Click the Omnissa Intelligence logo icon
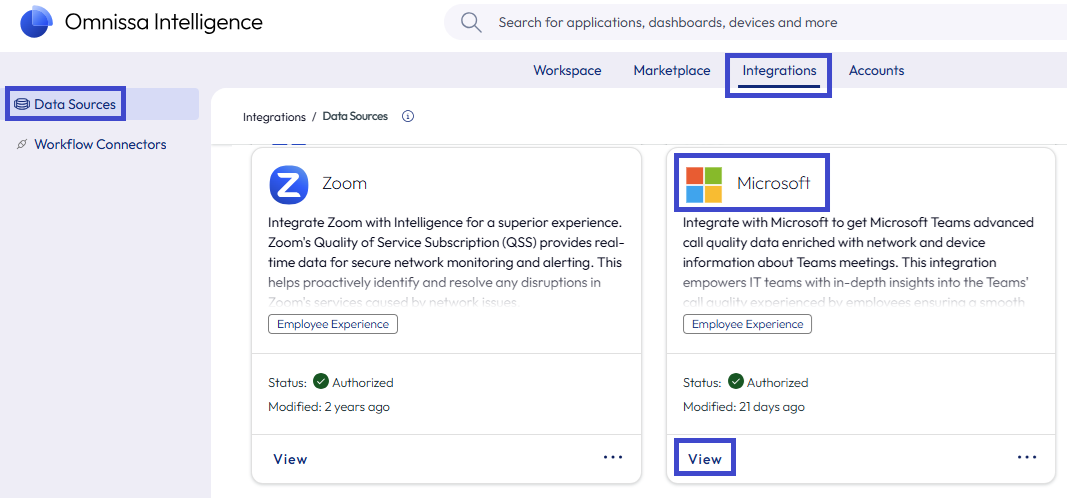Screen dimensions: 1067x498 tap(37, 22)
